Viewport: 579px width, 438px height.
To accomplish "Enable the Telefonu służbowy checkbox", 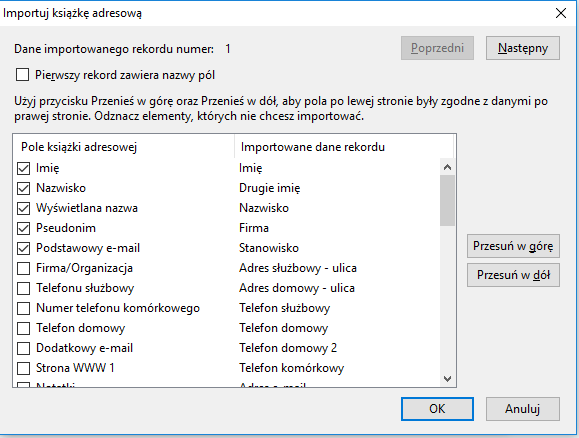I will click(24, 288).
